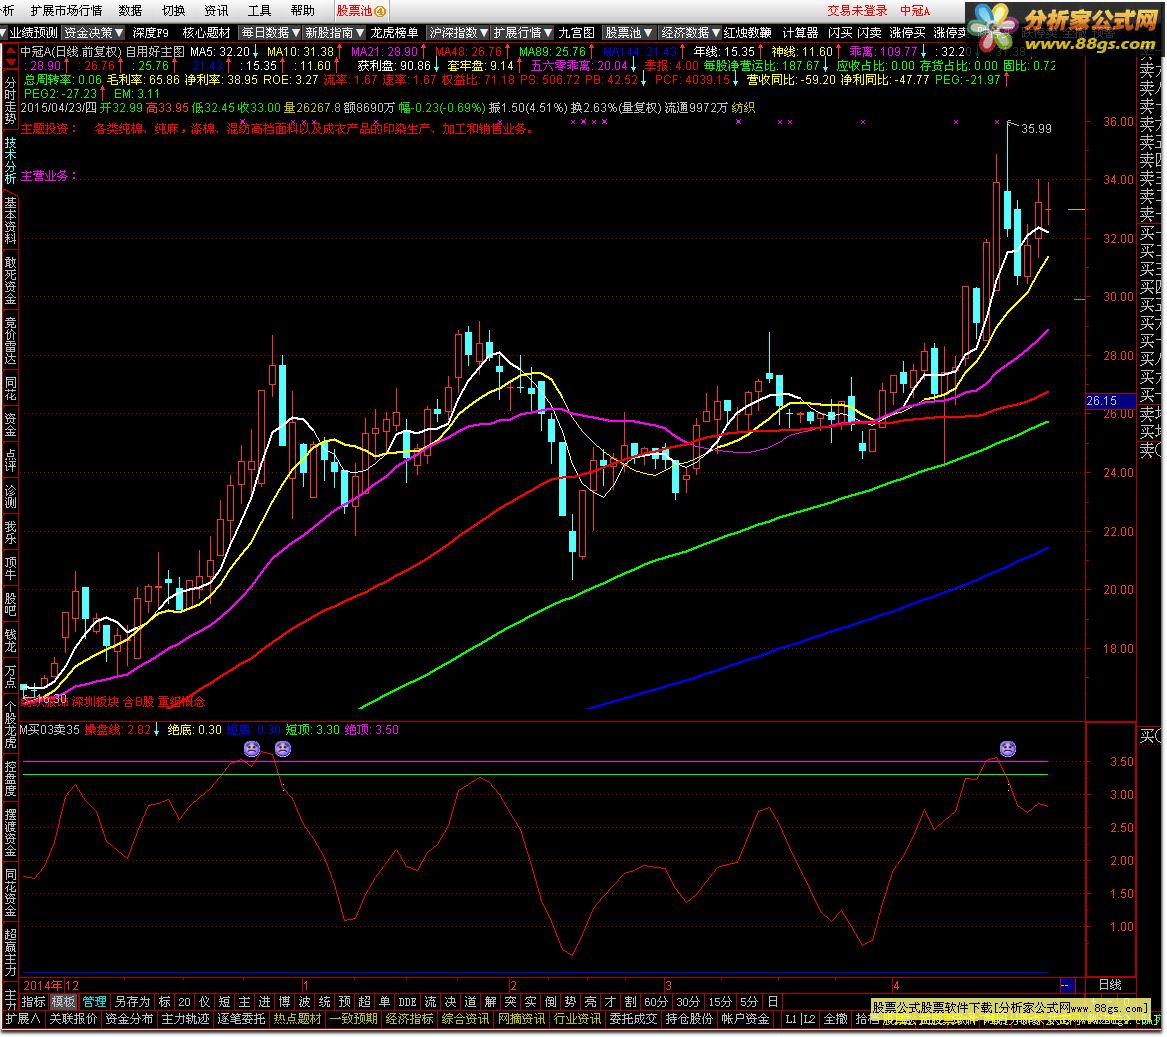Open the 竞价雷达 side tab
This screenshot has height=1037, width=1167.
pos(10,340)
